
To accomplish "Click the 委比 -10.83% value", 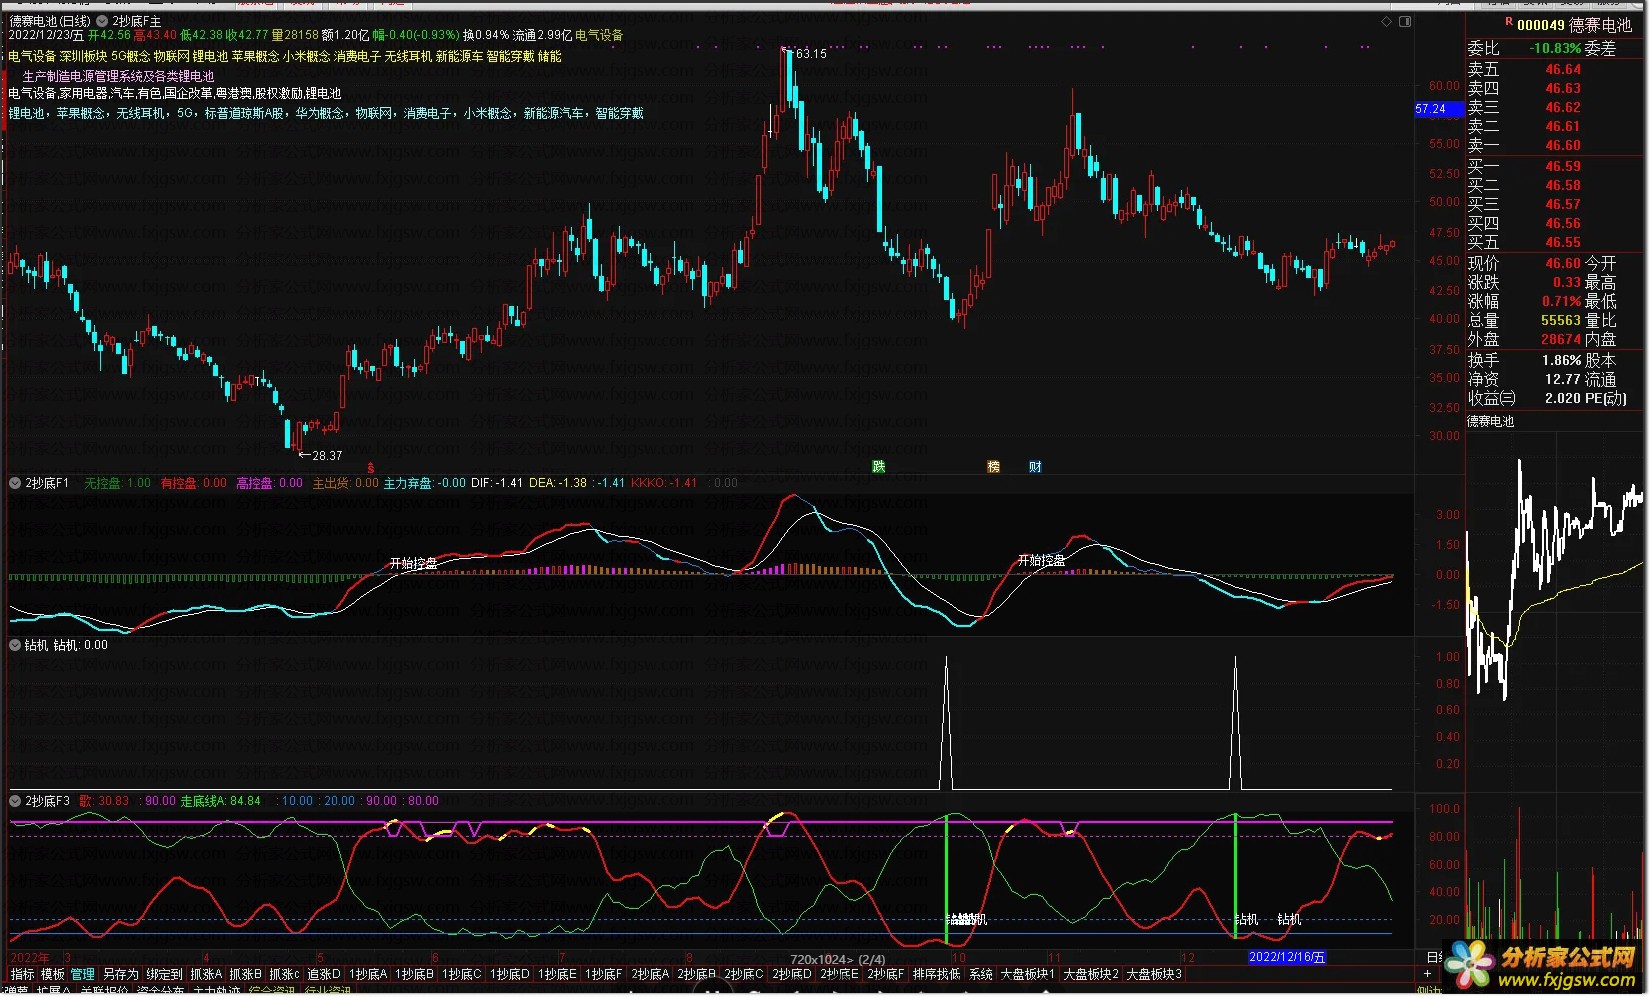I will click(x=1555, y=49).
